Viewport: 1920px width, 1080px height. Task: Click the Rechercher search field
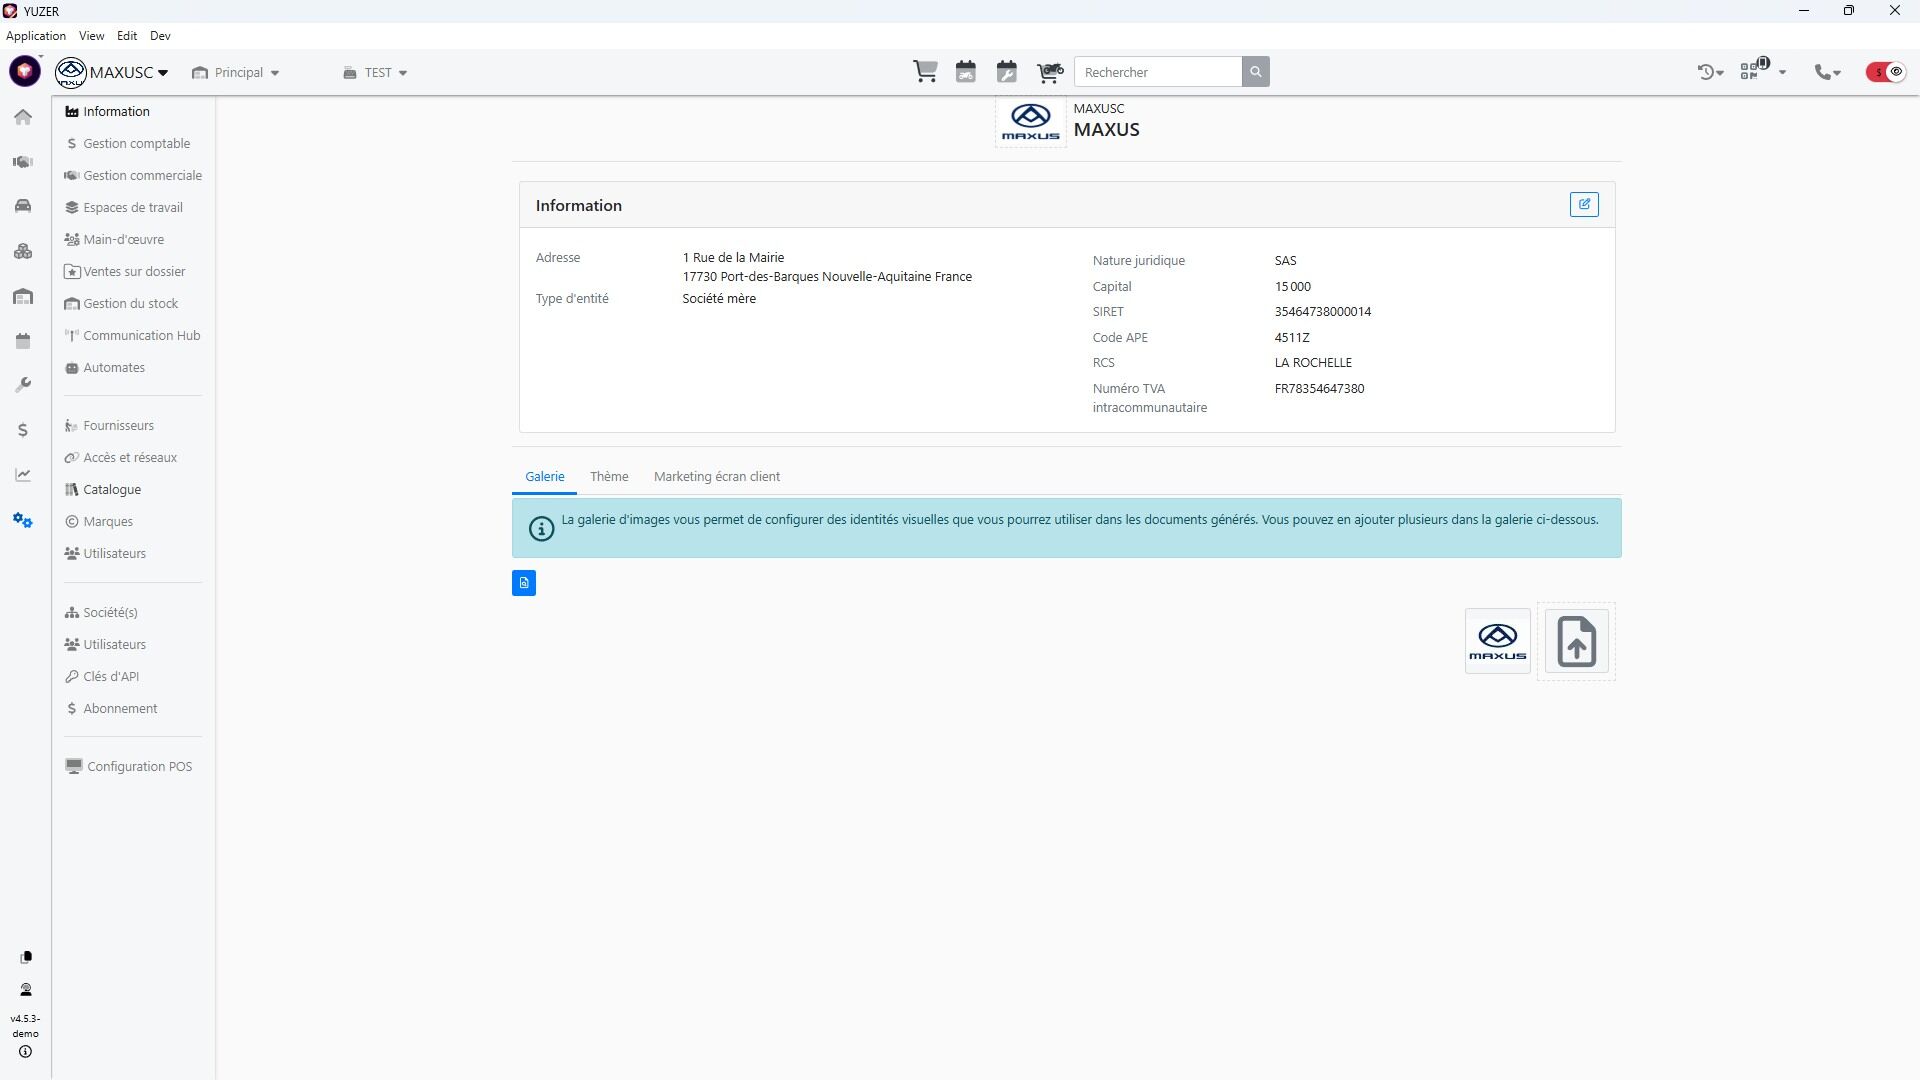click(1157, 72)
